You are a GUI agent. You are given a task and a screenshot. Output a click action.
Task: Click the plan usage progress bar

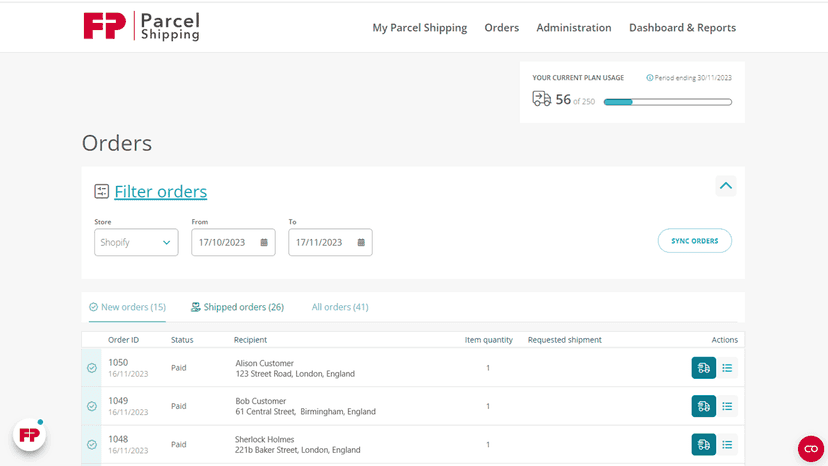click(x=667, y=102)
